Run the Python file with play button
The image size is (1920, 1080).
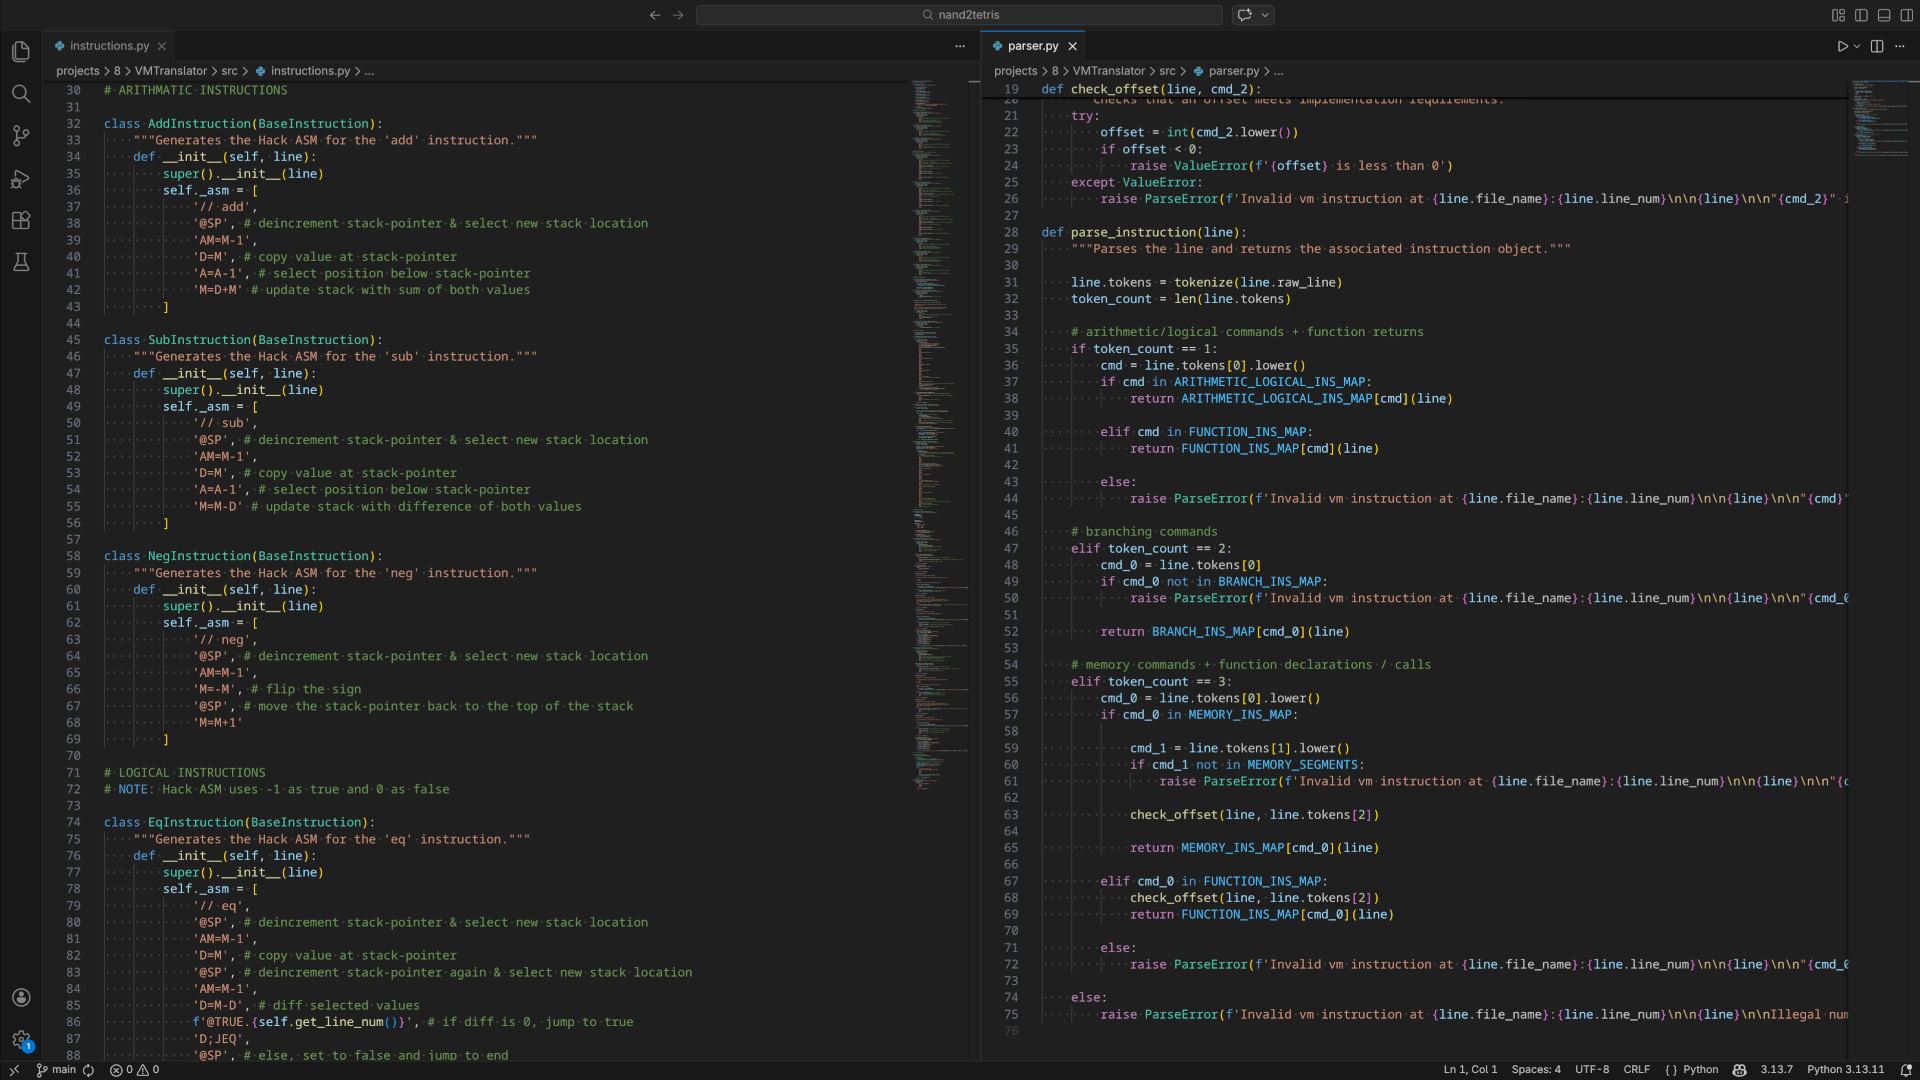1842,46
